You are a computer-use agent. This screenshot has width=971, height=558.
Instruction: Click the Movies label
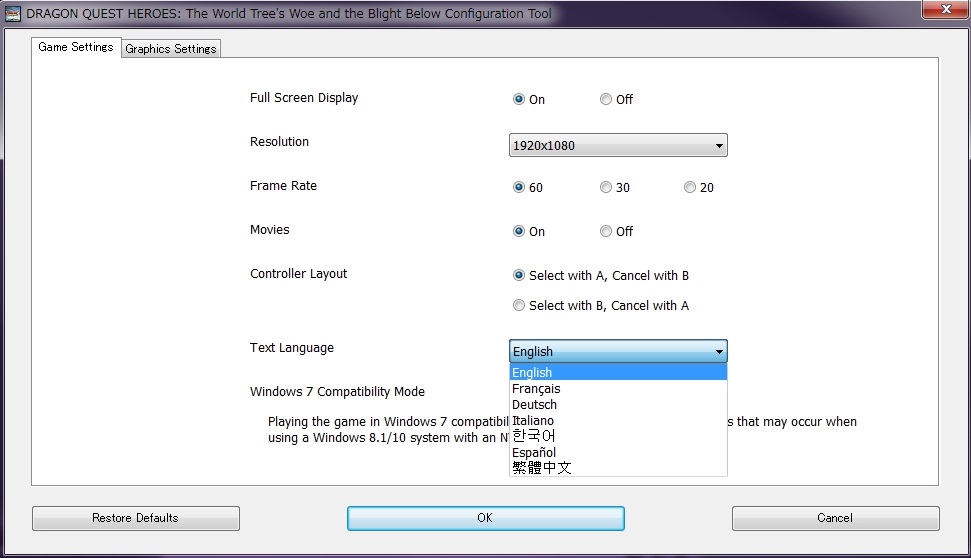(269, 230)
